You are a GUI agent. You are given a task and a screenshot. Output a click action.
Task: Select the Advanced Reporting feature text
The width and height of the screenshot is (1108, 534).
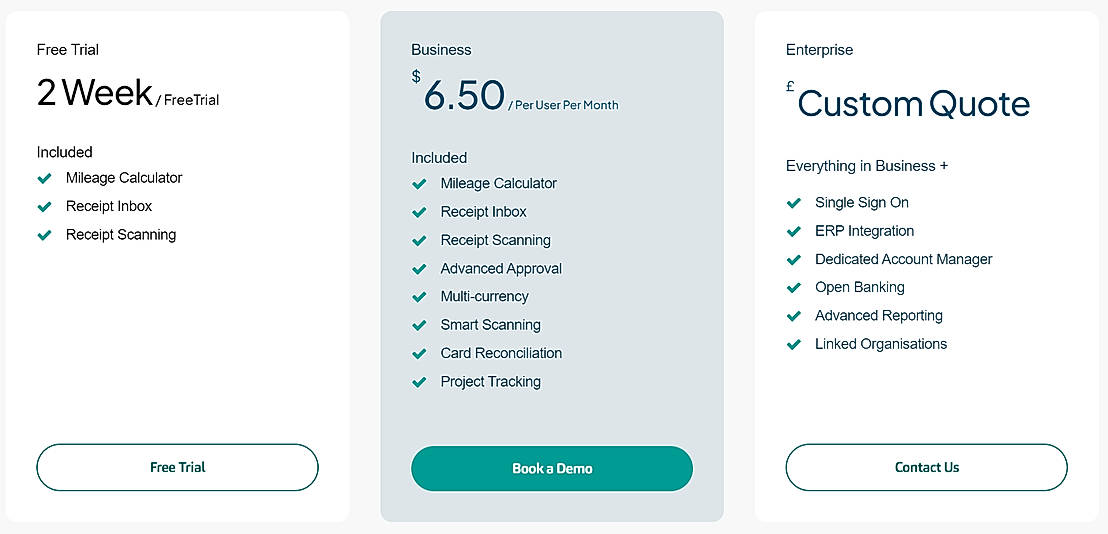pyautogui.click(x=878, y=316)
